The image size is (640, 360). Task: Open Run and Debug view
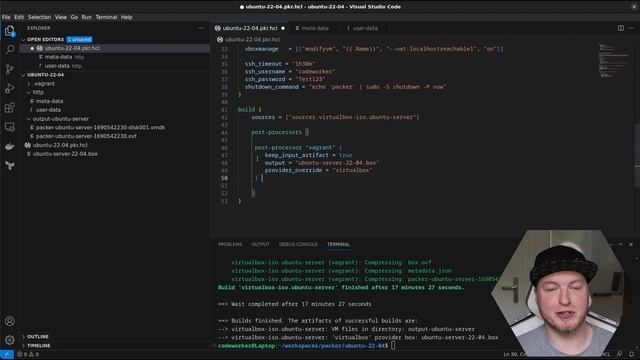(9, 88)
